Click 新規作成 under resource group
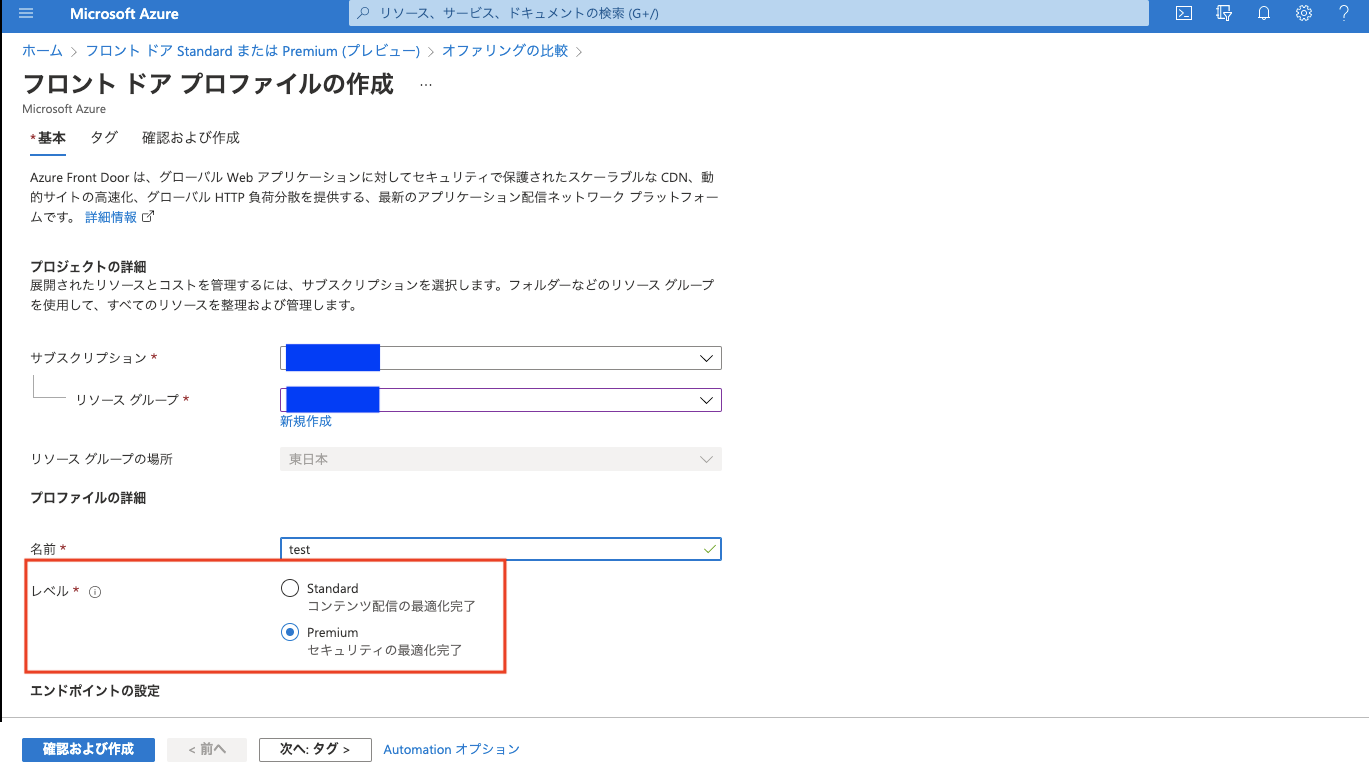This screenshot has height=769, width=1369. click(x=306, y=421)
